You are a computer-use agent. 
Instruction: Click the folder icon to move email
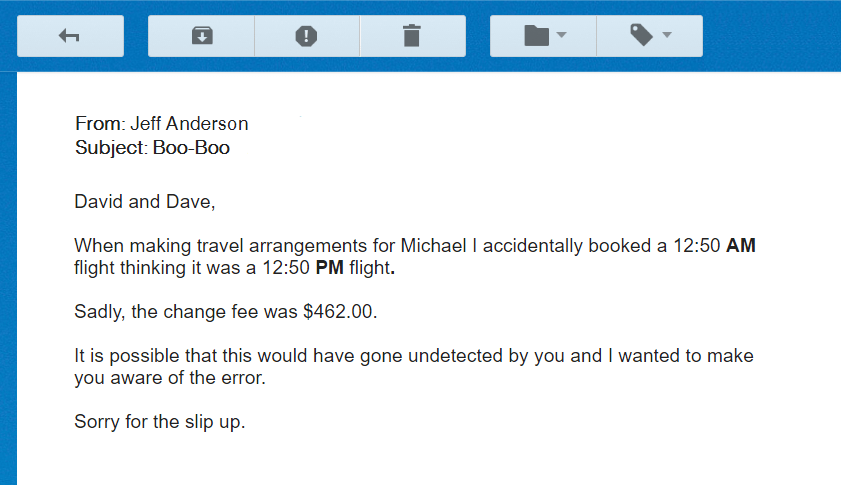537,36
